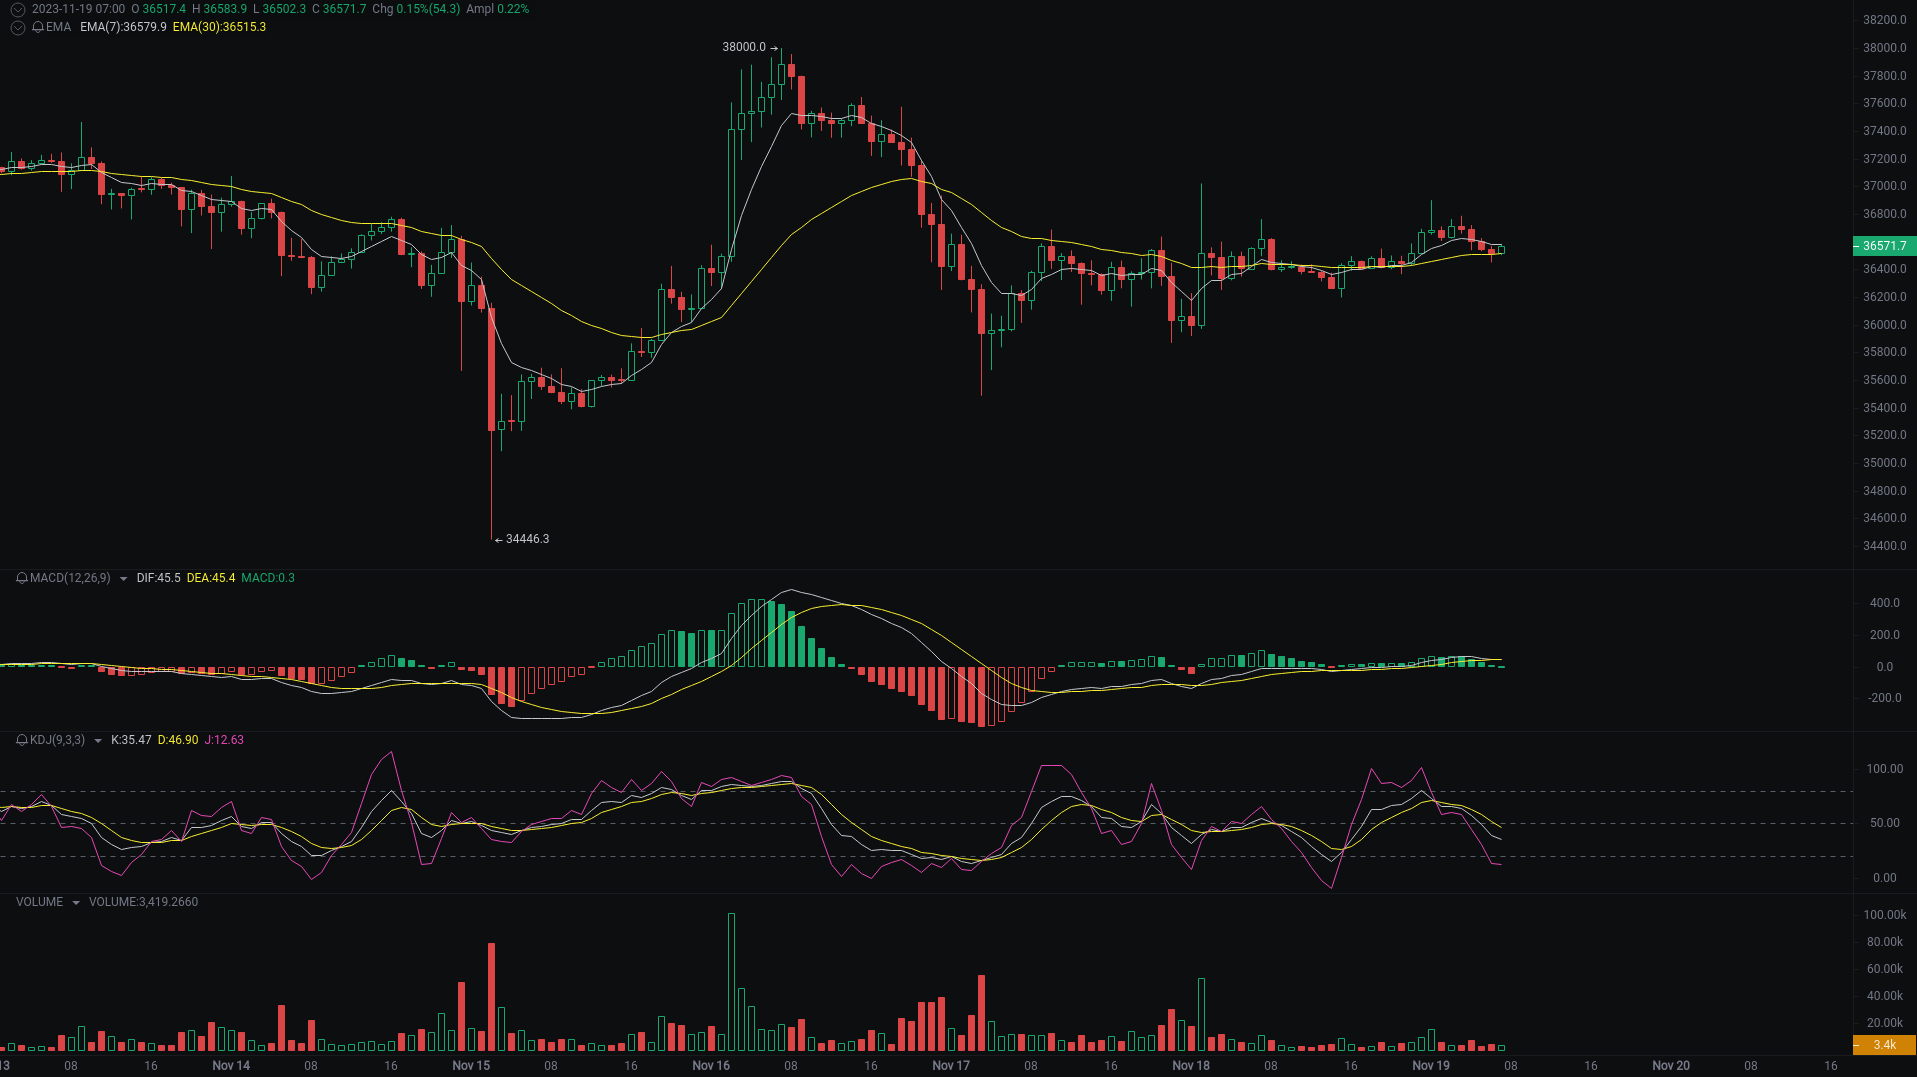The height and width of the screenshot is (1077, 1917).
Task: Click the Nov 18 date on time axis
Action: click(1191, 1066)
